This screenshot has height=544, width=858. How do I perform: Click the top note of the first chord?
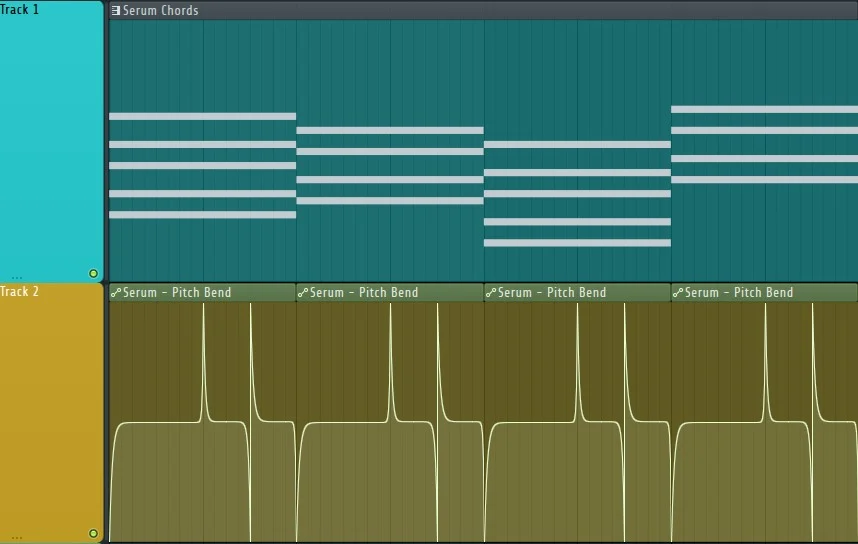202,116
